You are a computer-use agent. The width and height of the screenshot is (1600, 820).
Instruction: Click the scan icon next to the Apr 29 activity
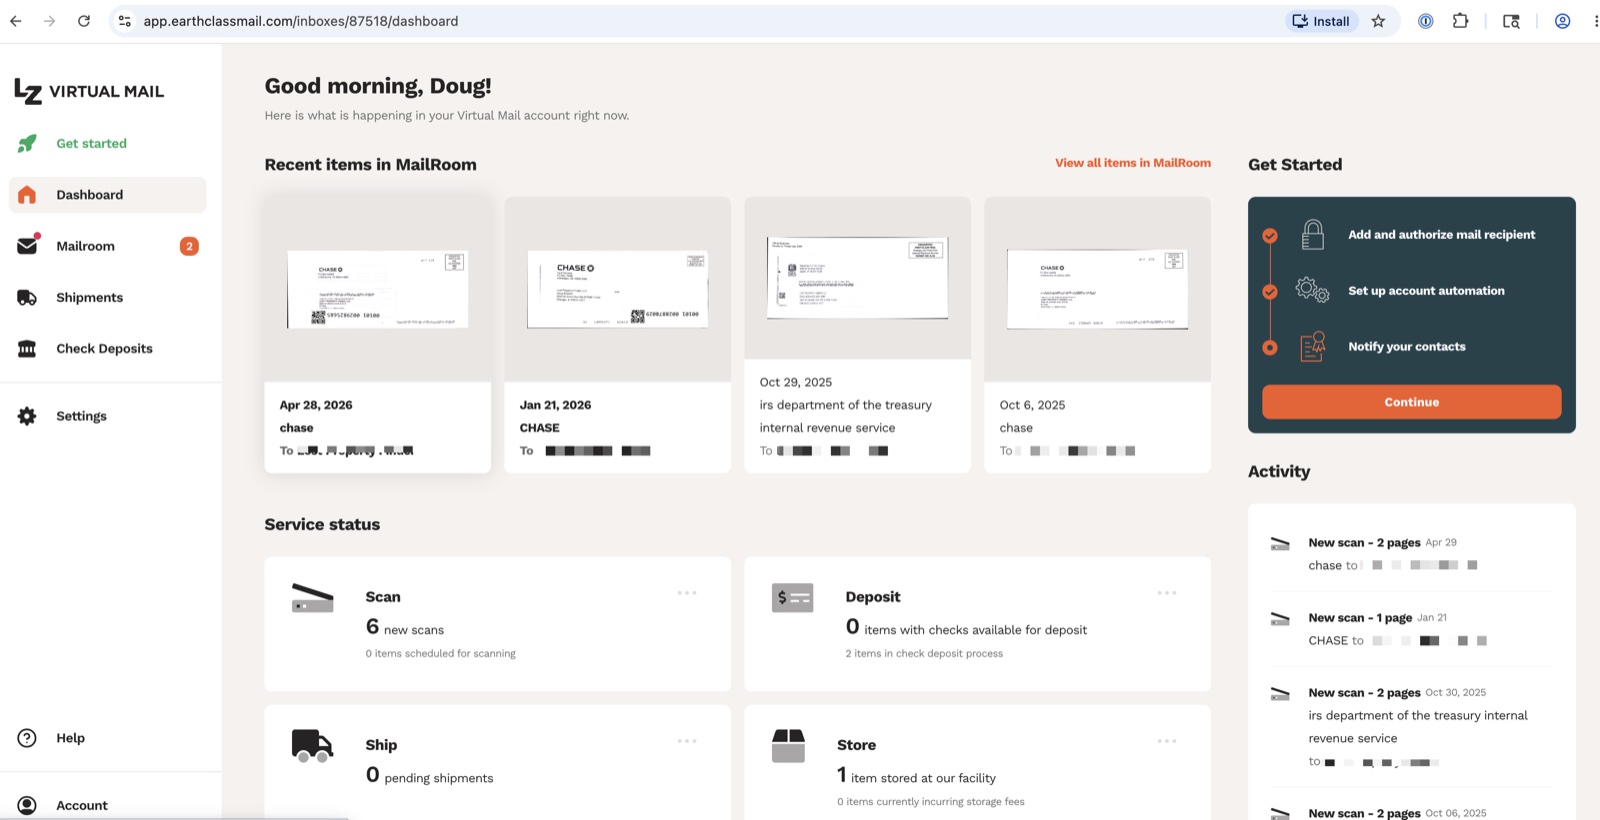click(x=1280, y=544)
